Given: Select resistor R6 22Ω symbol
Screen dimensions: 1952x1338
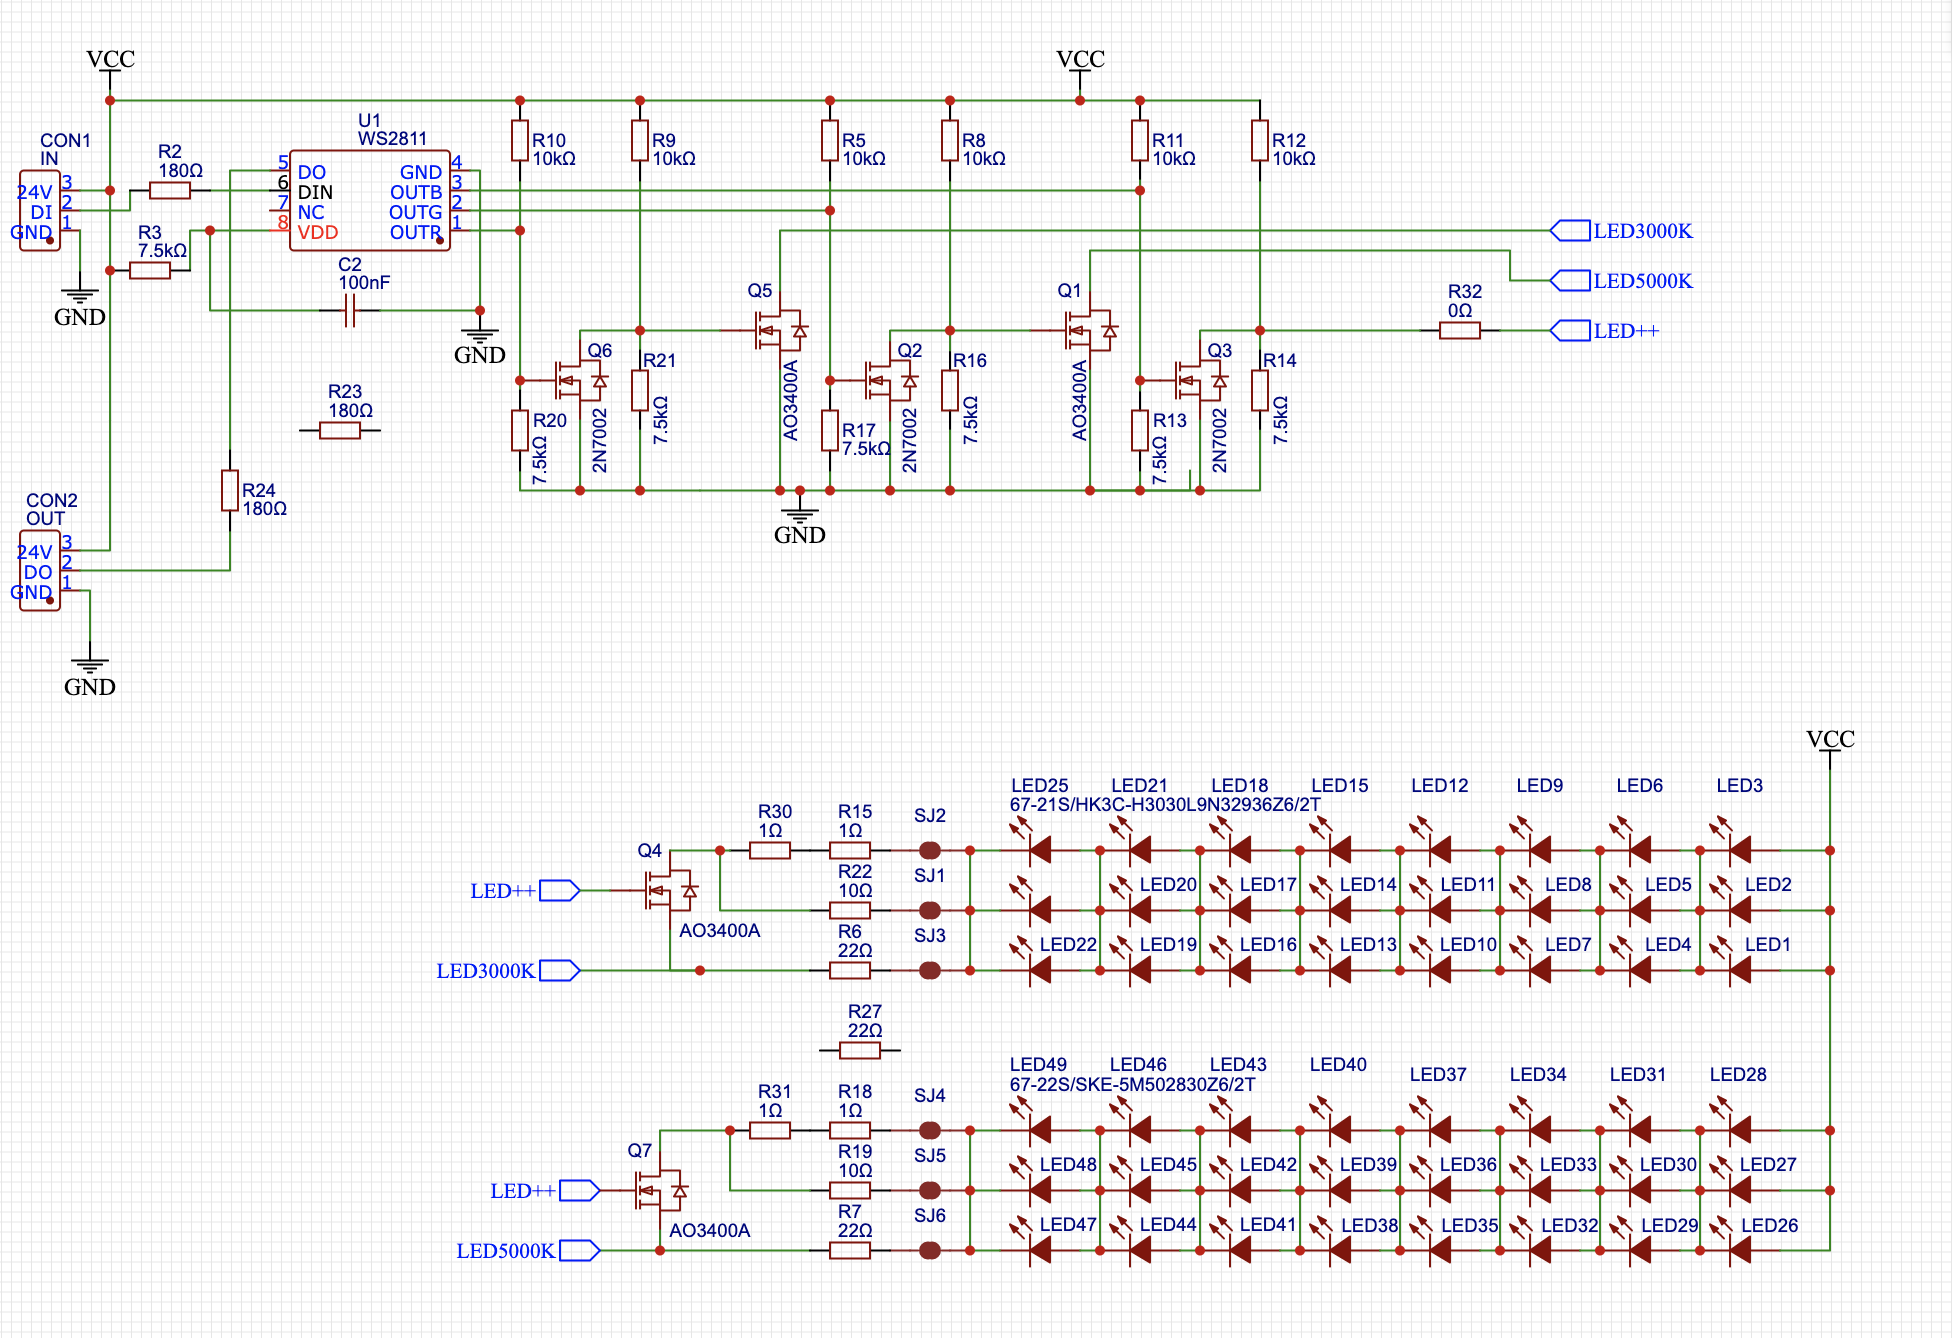Looking at the screenshot, I should pyautogui.click(x=850, y=970).
